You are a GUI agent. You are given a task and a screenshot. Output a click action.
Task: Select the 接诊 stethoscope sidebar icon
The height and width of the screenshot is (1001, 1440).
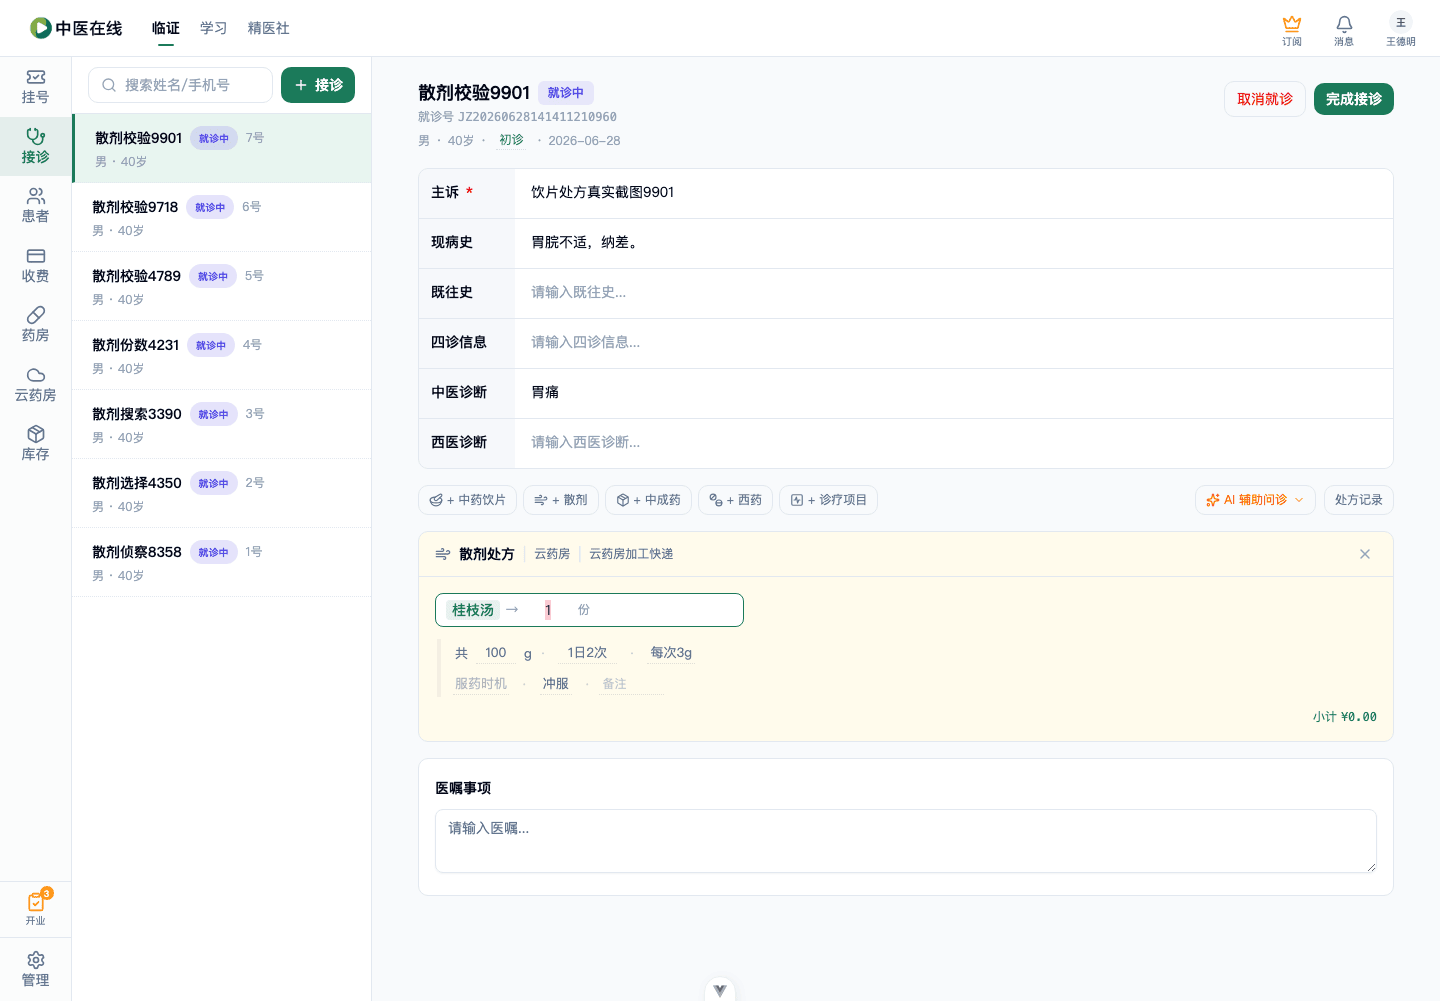point(35,147)
